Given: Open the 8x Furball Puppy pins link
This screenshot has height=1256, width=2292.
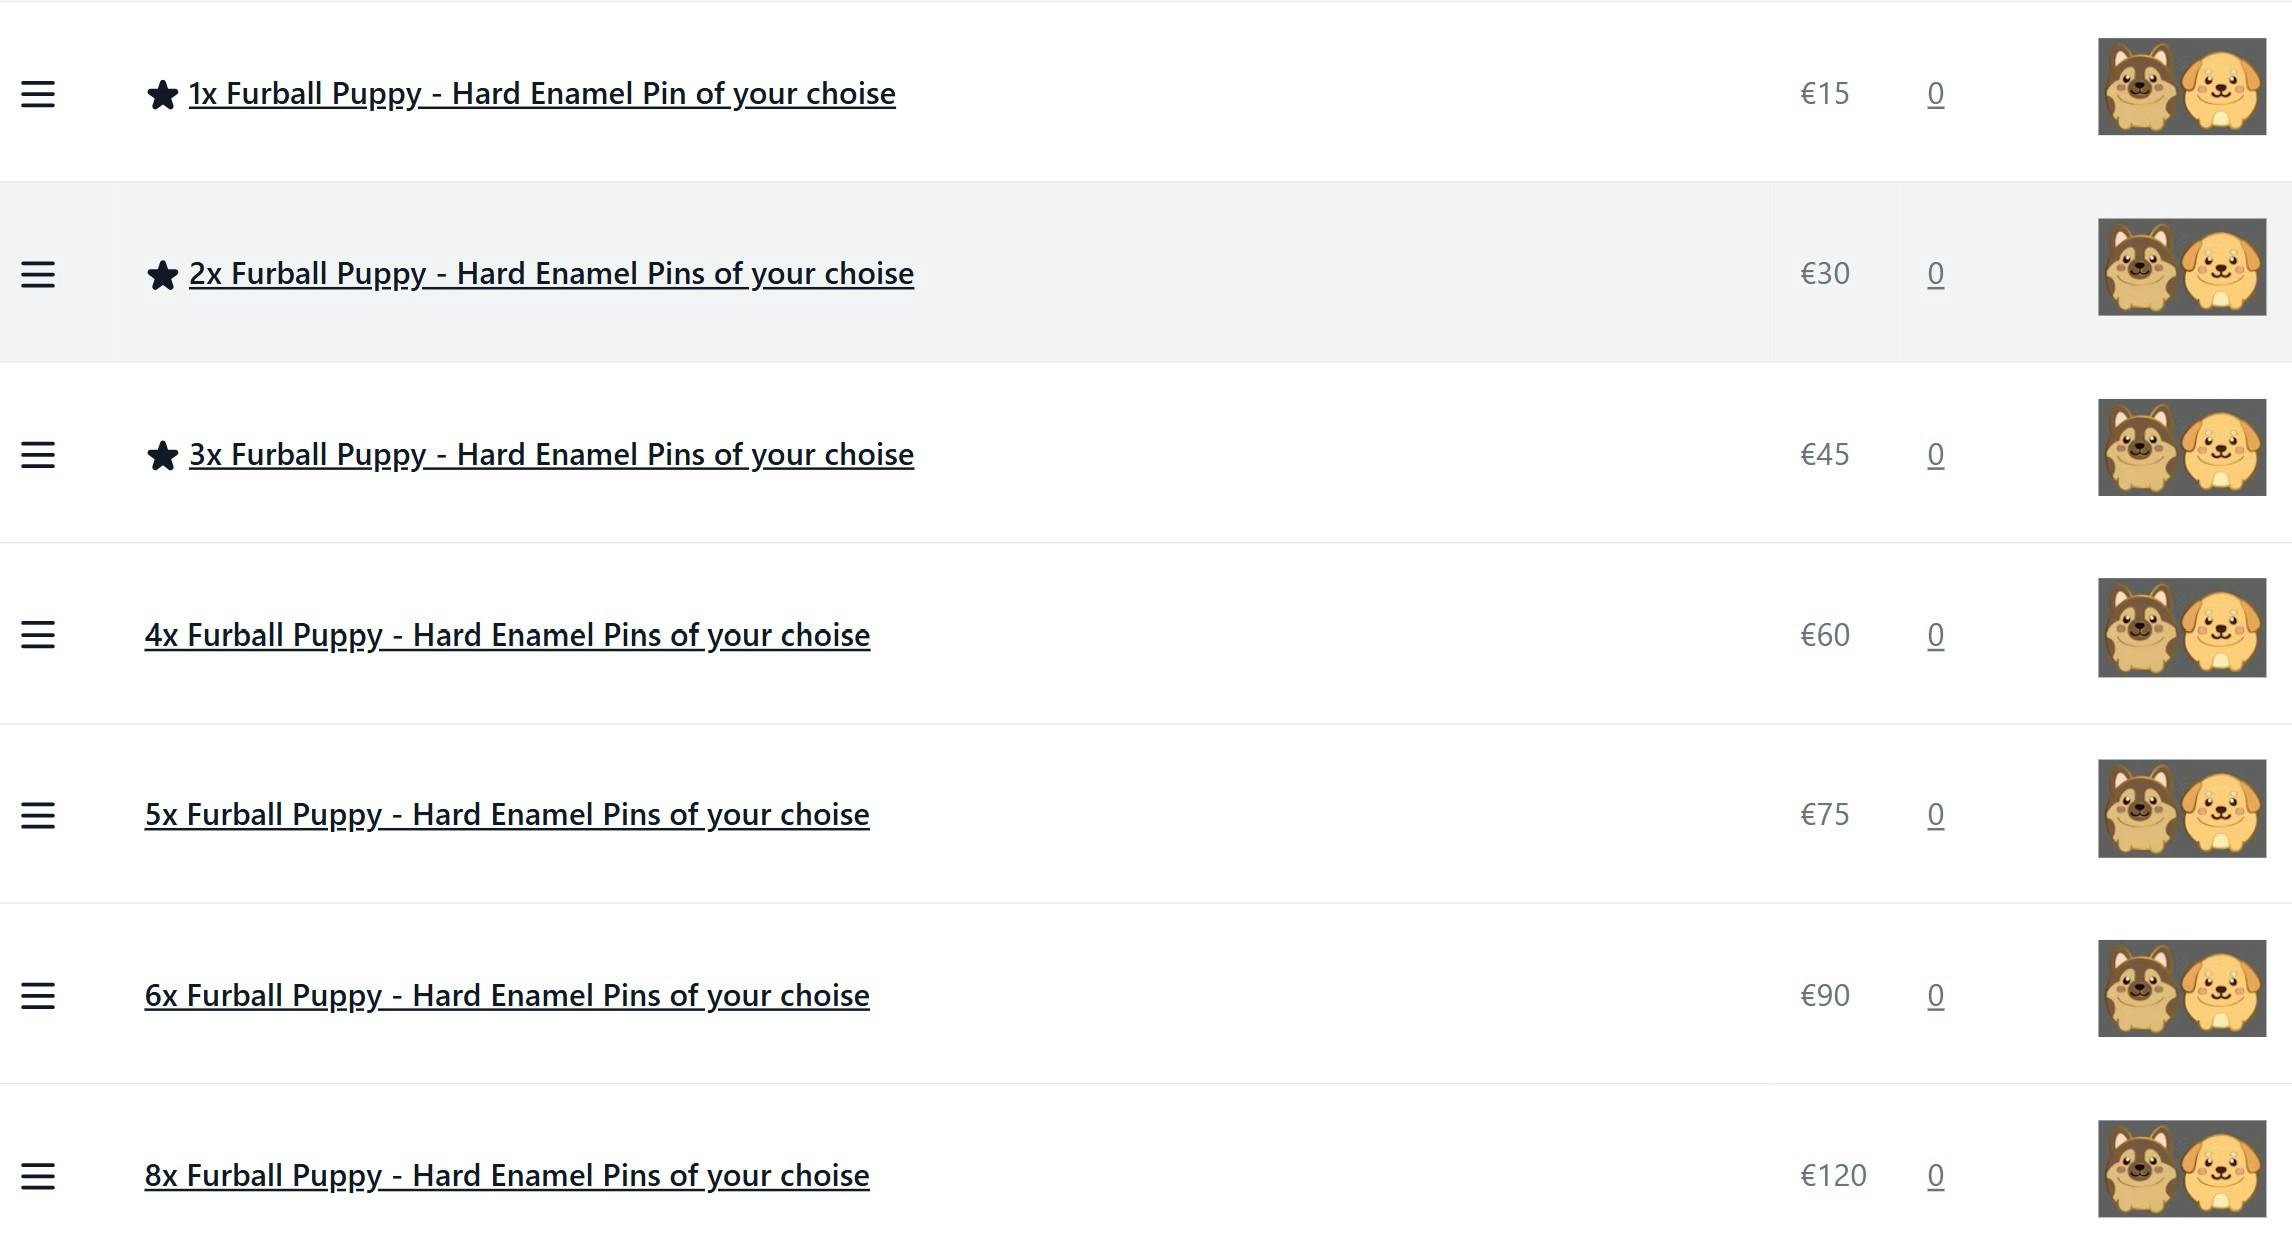Looking at the screenshot, I should coord(507,1175).
